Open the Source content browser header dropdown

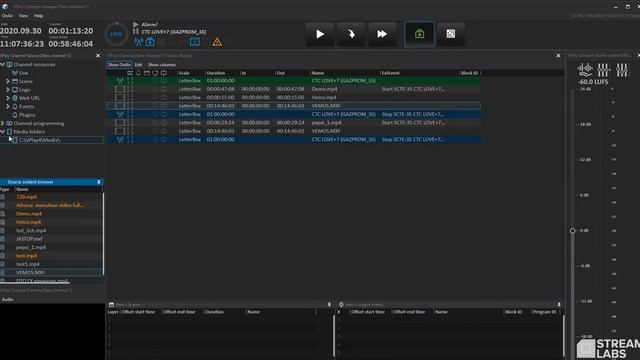(99, 182)
